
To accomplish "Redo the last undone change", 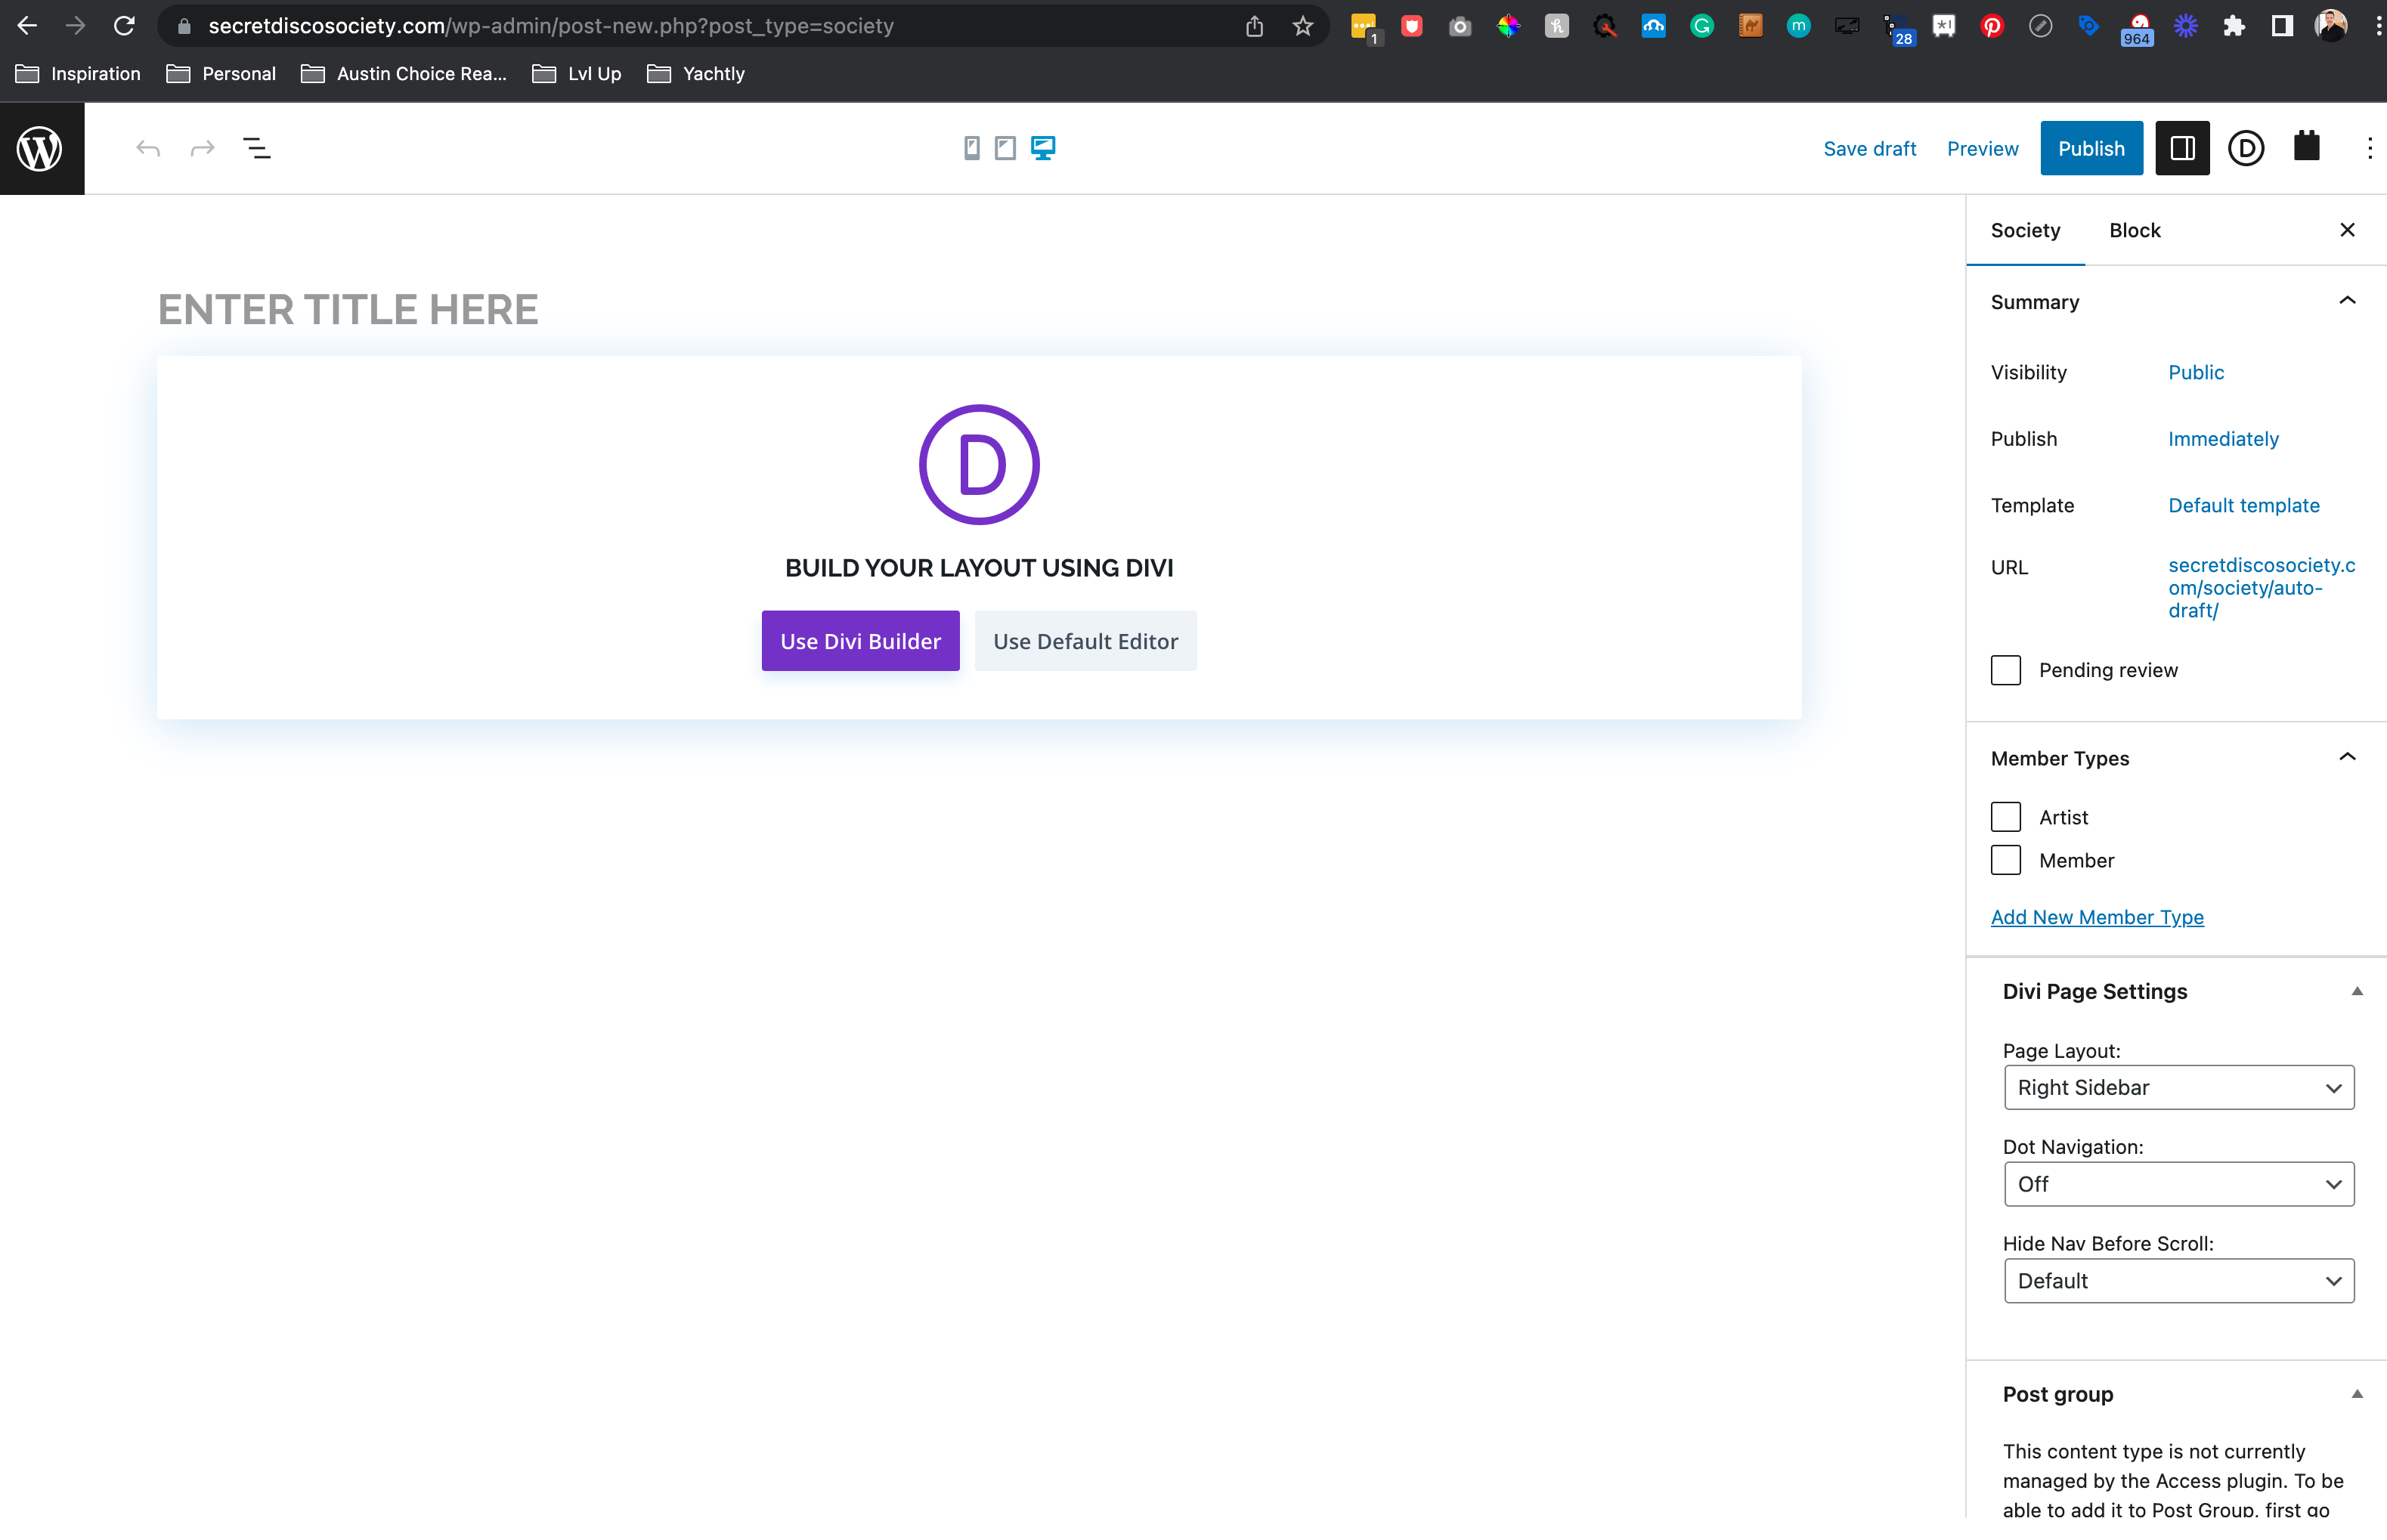I will click(203, 149).
